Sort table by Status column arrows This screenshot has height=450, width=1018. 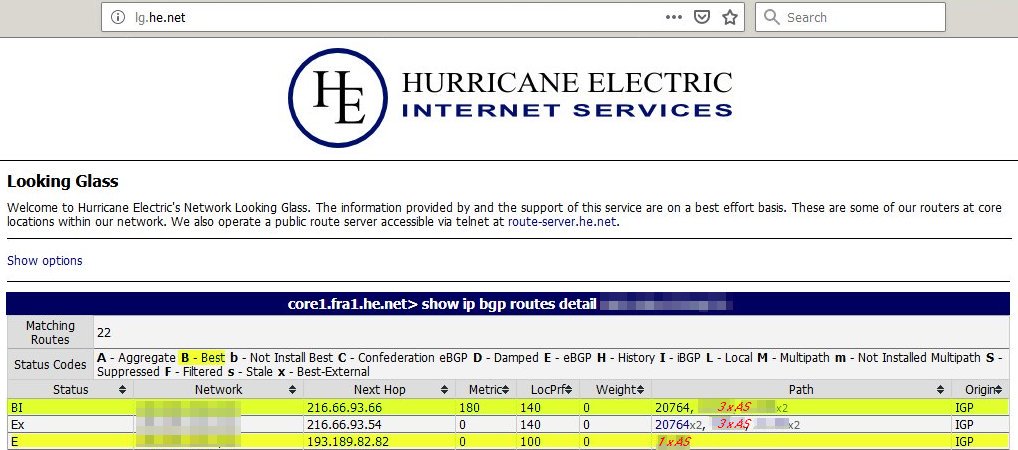pyautogui.click(x=122, y=390)
